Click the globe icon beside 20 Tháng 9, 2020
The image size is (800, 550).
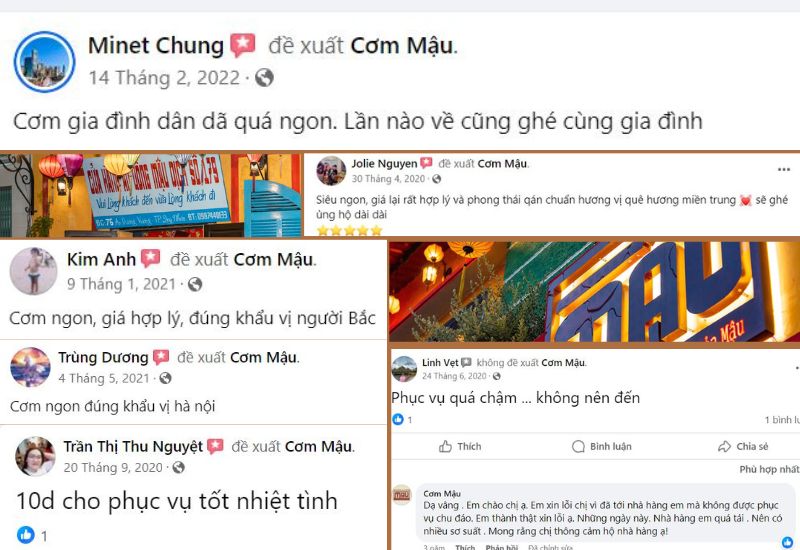pyautogui.click(x=178, y=467)
